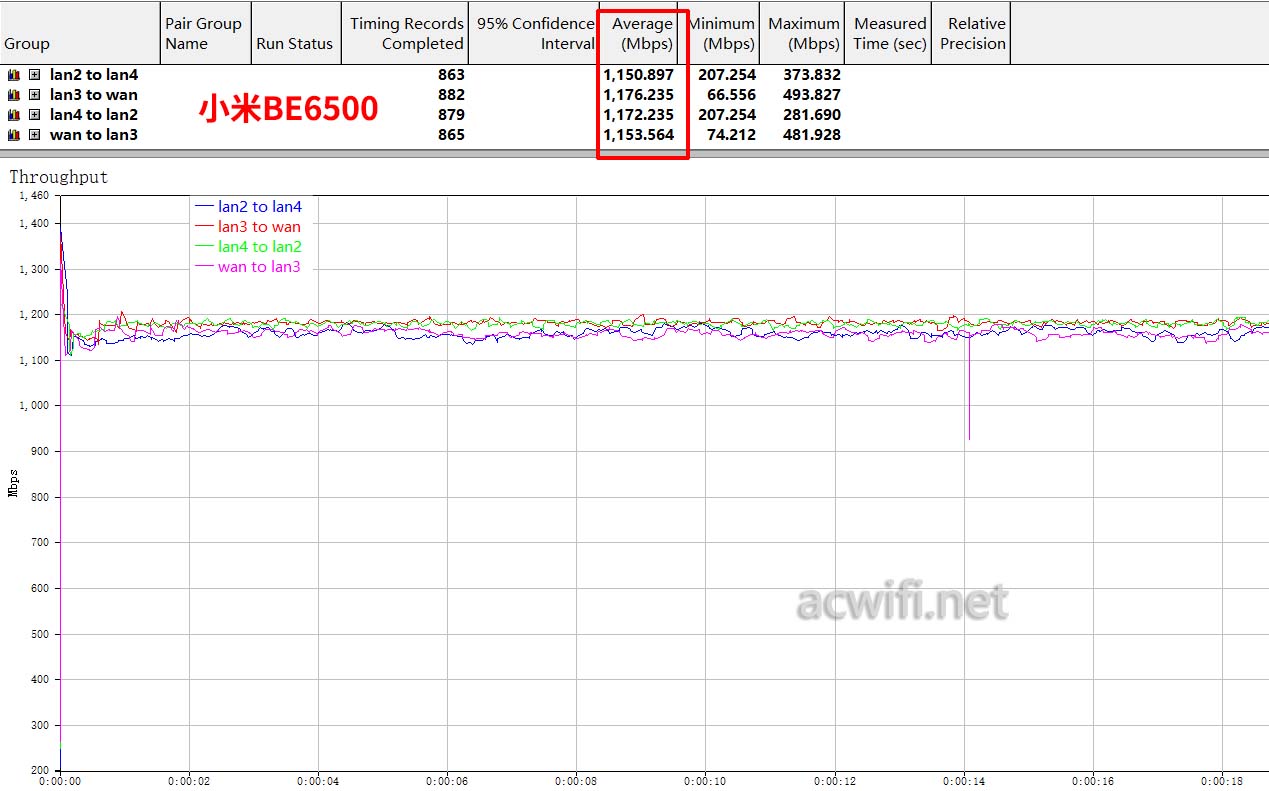Click the average value 1,153.564

coord(639,135)
